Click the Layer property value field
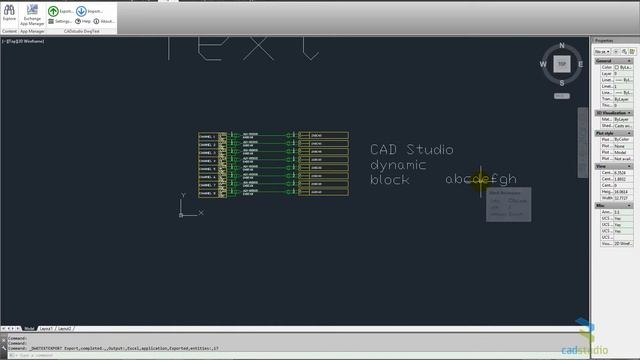The image size is (640, 360). pyautogui.click(x=623, y=73)
